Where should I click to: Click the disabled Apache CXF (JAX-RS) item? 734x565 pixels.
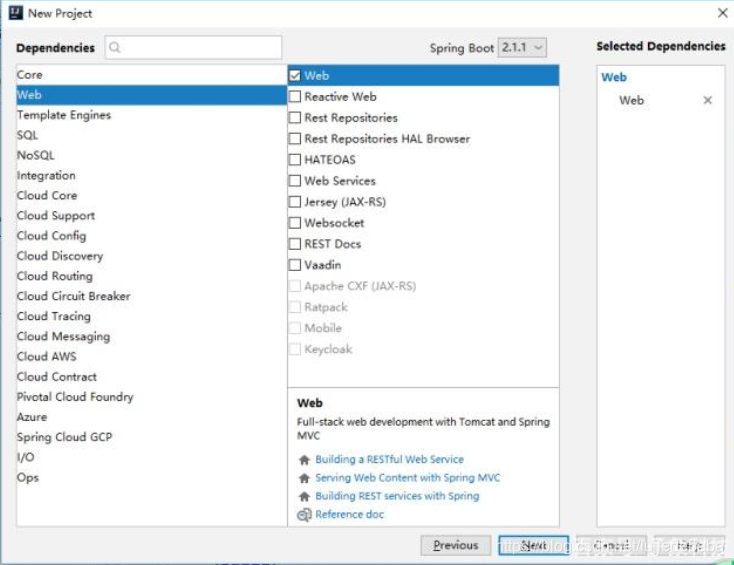click(x=423, y=286)
